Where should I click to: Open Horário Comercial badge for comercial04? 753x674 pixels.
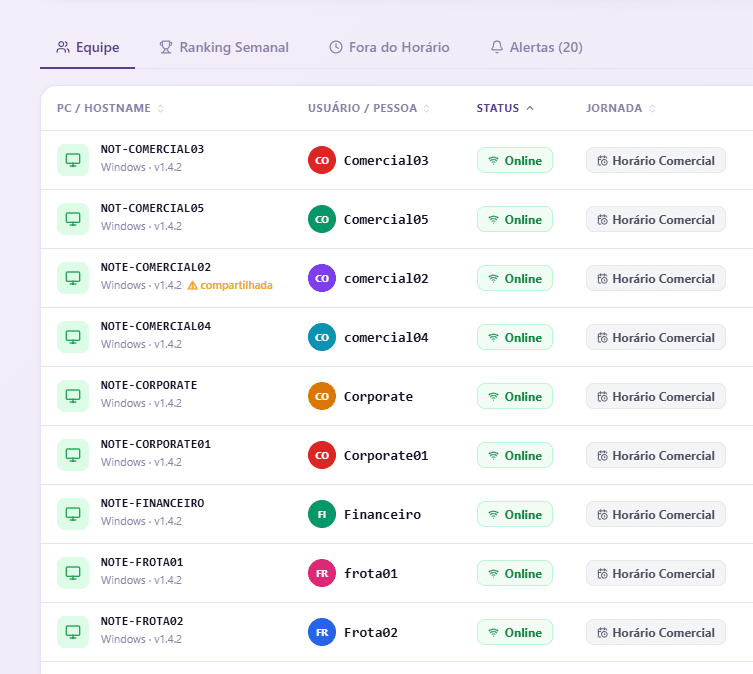pos(656,337)
